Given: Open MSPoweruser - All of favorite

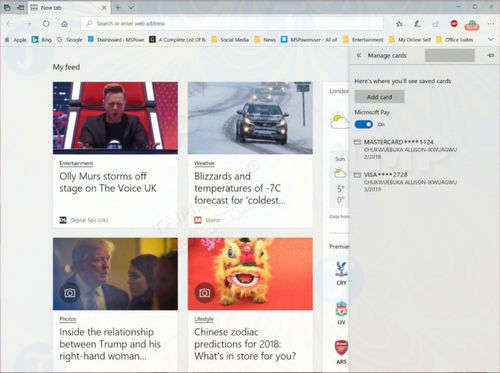Looking at the screenshot, I should [309, 40].
